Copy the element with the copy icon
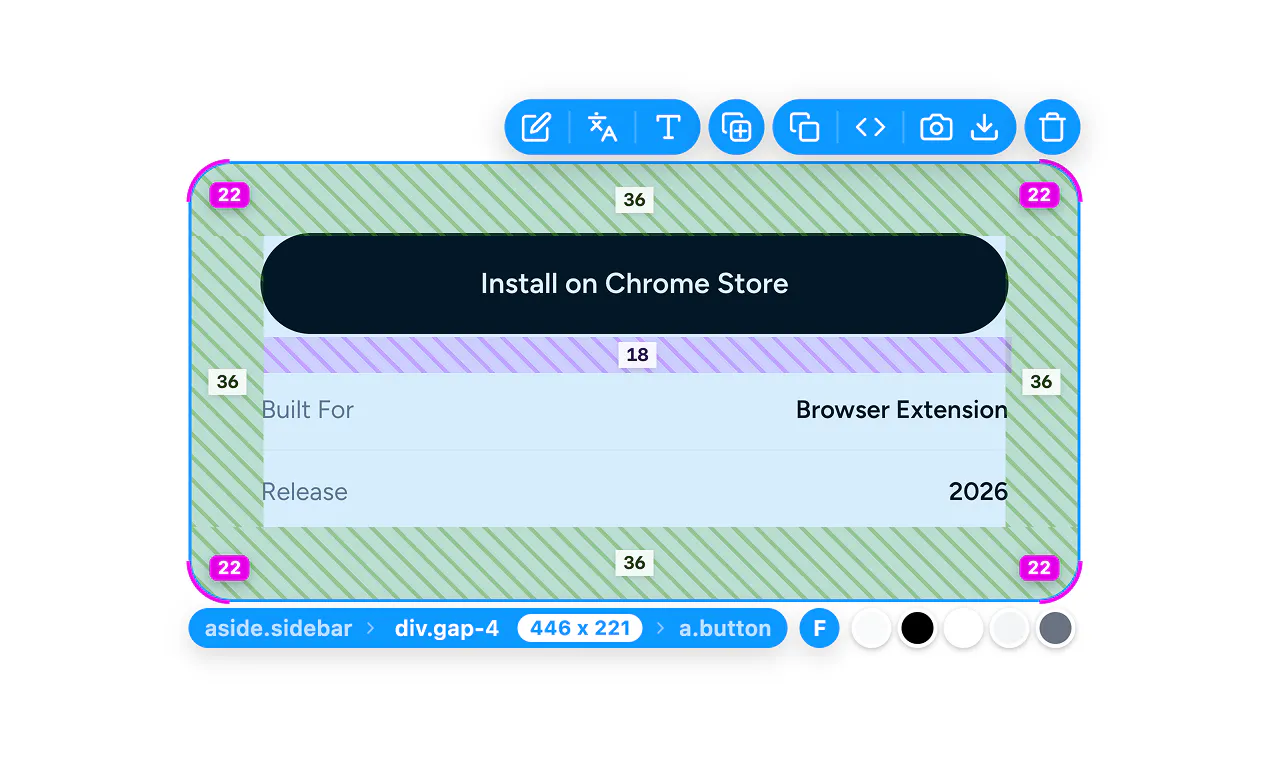Viewport: 1270px width, 760px height. tap(804, 127)
